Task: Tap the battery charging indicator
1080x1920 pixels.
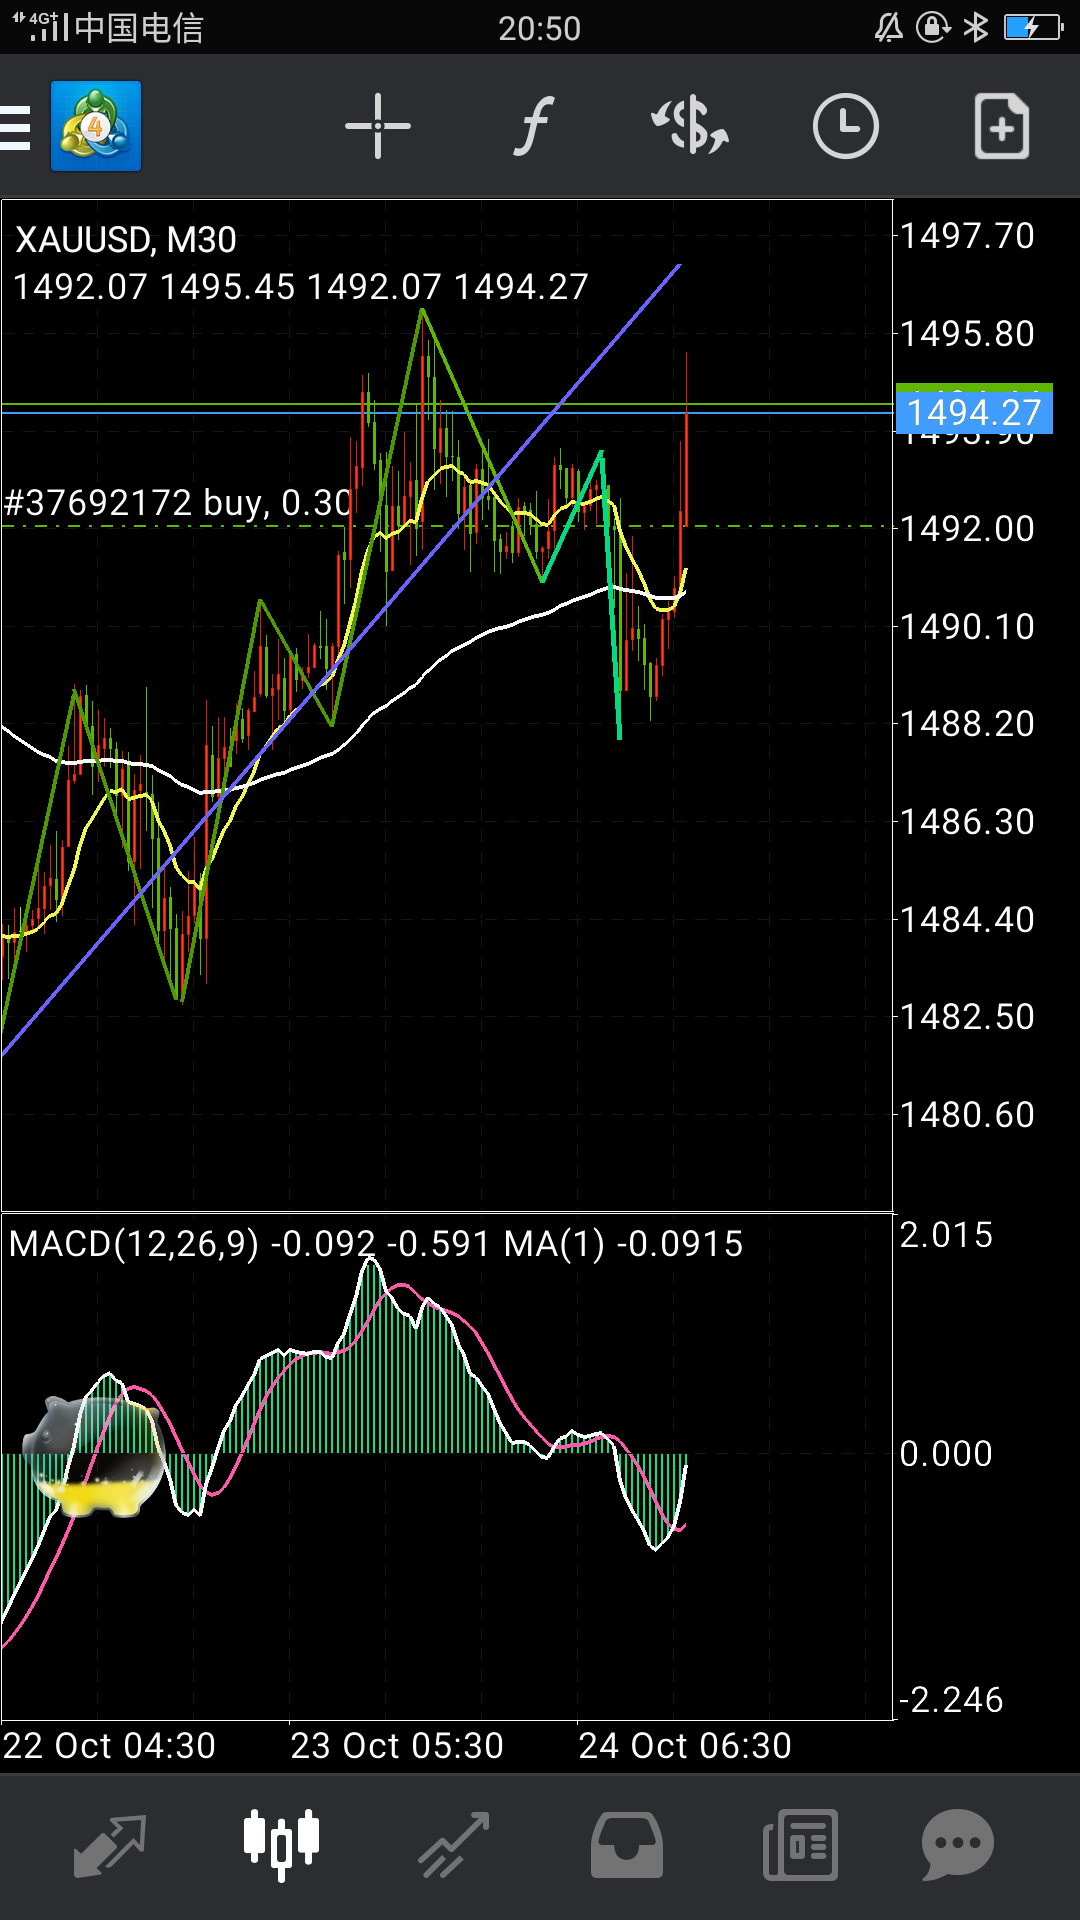Action: point(1033,27)
